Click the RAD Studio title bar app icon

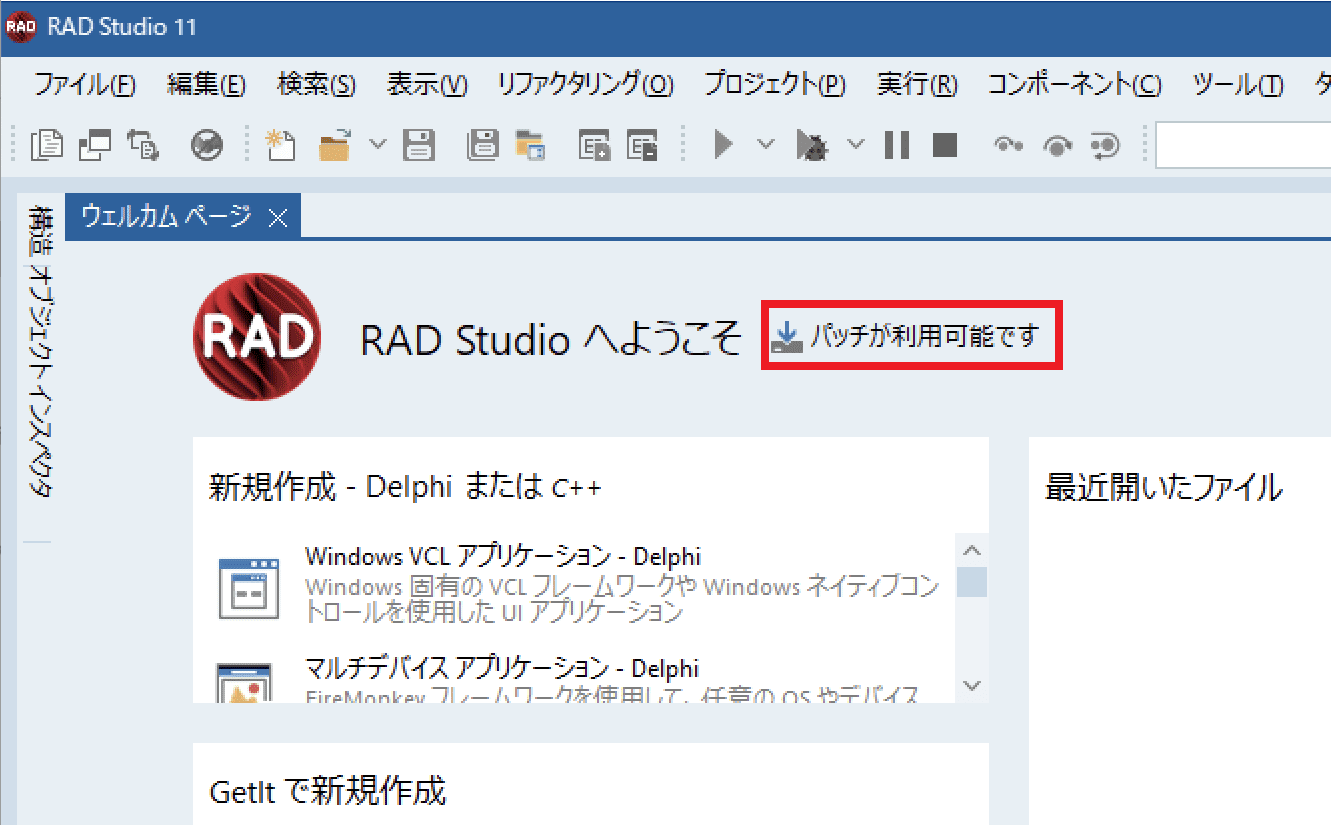coord(21,27)
